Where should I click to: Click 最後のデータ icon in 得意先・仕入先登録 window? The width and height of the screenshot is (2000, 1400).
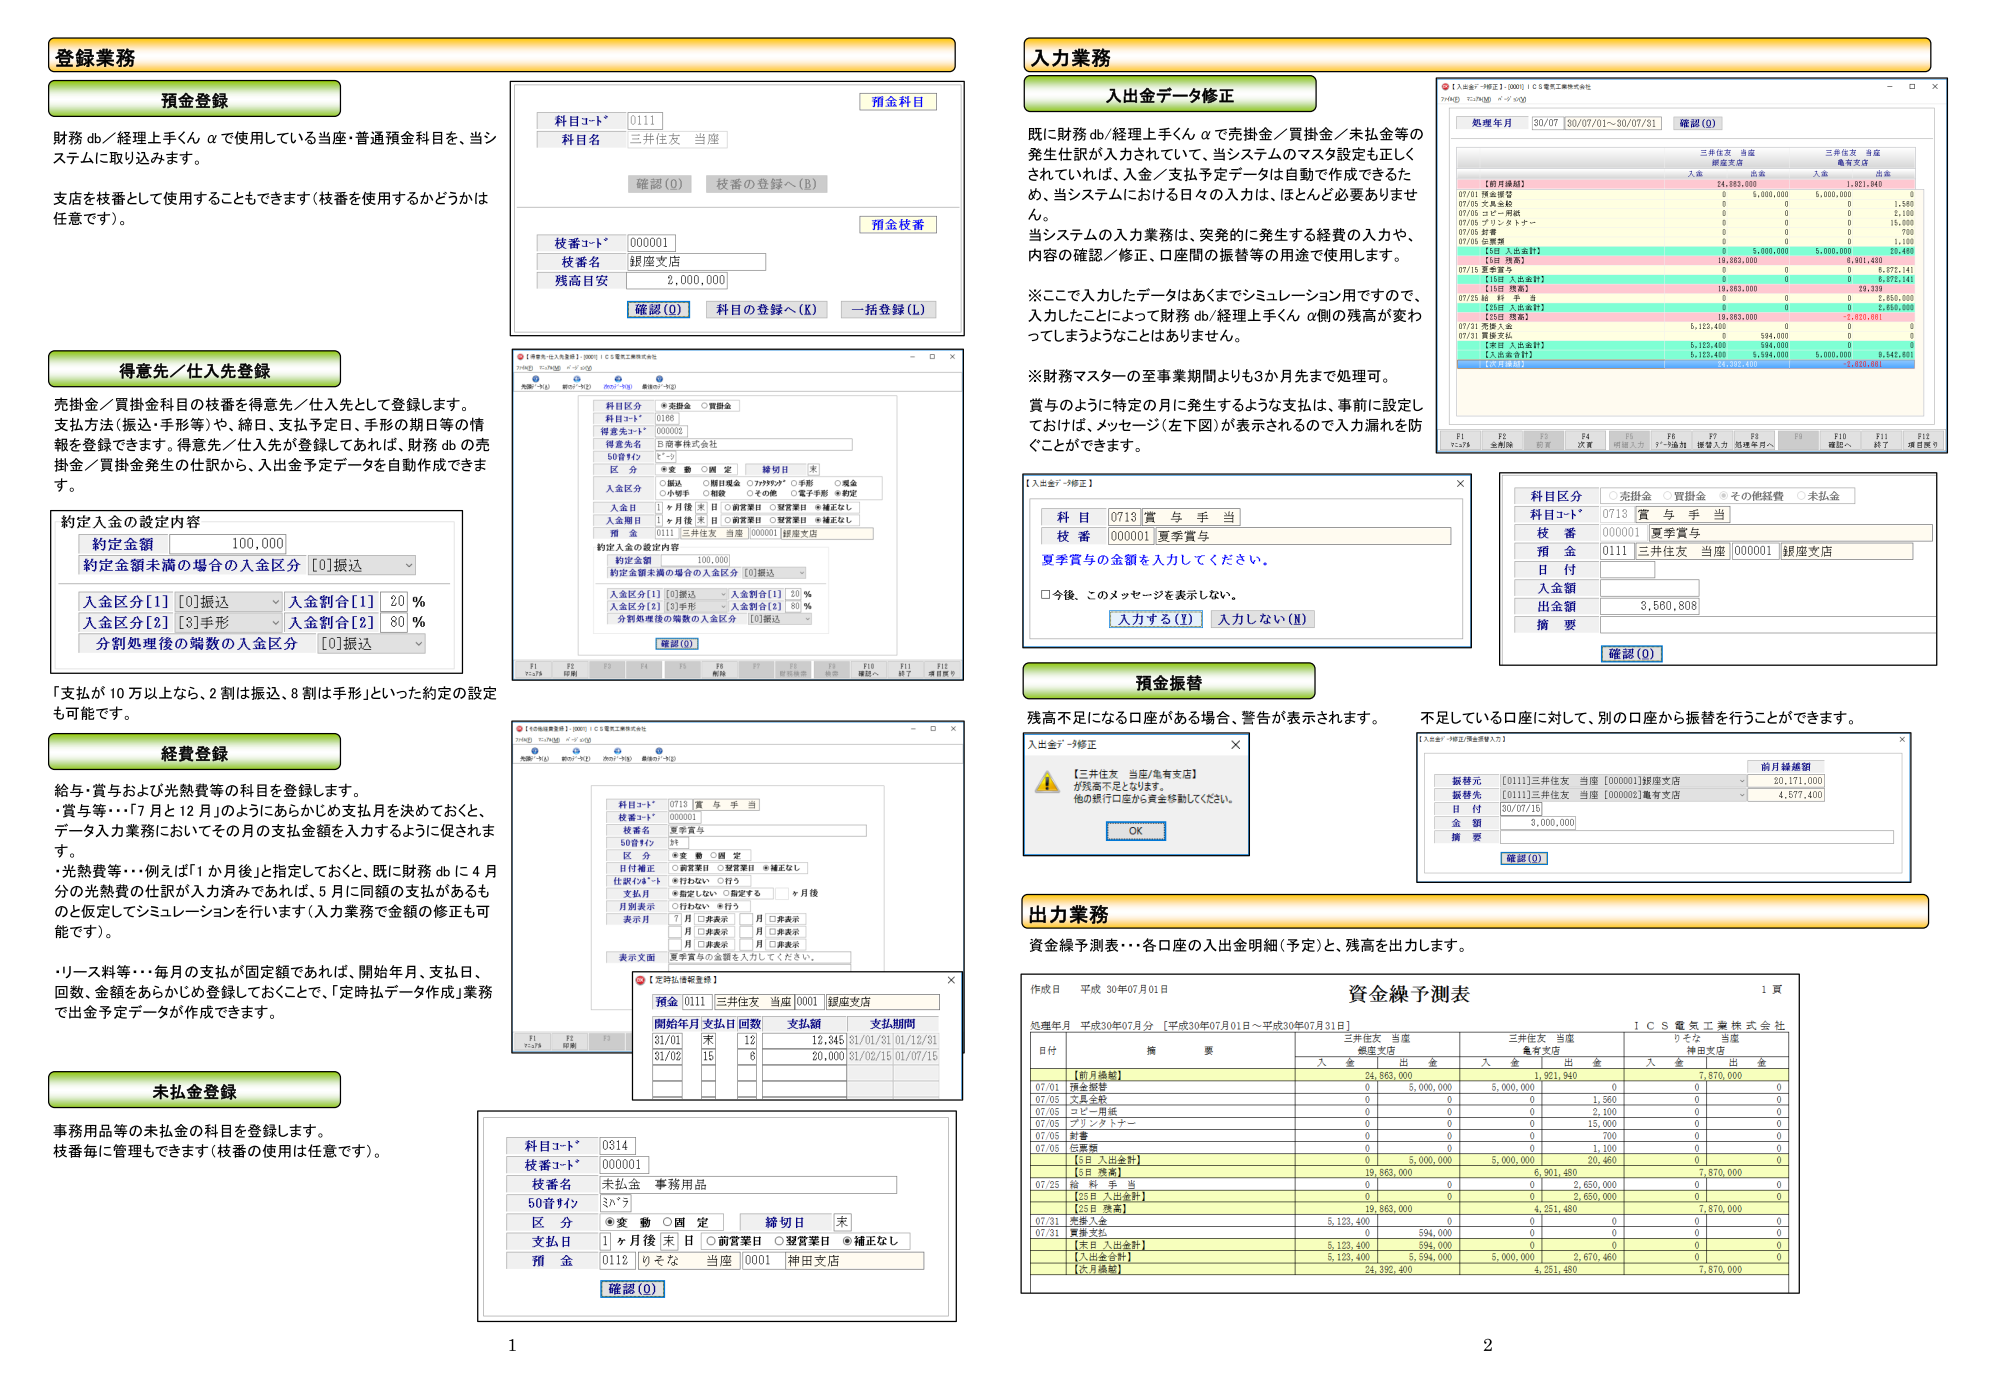pyautogui.click(x=659, y=380)
